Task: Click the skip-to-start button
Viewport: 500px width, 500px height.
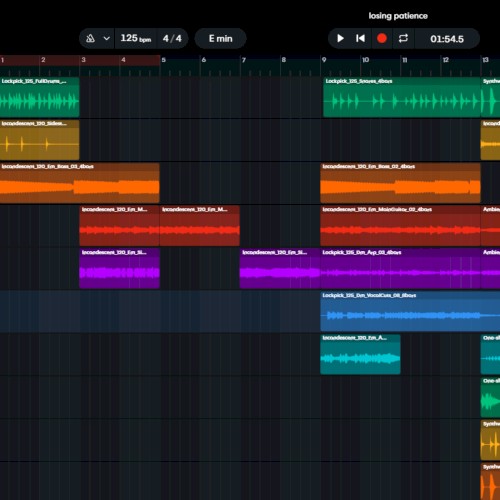Action: [360, 39]
